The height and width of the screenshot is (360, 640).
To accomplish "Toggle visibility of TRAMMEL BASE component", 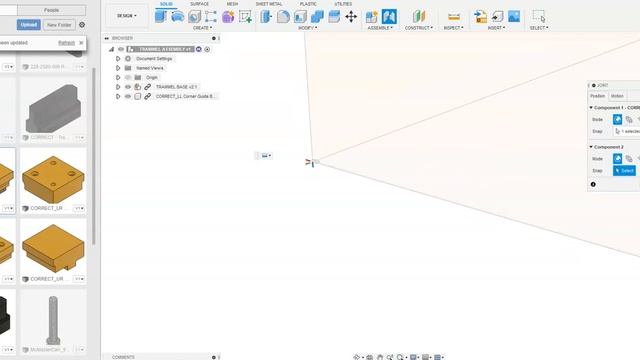I will [x=128, y=87].
